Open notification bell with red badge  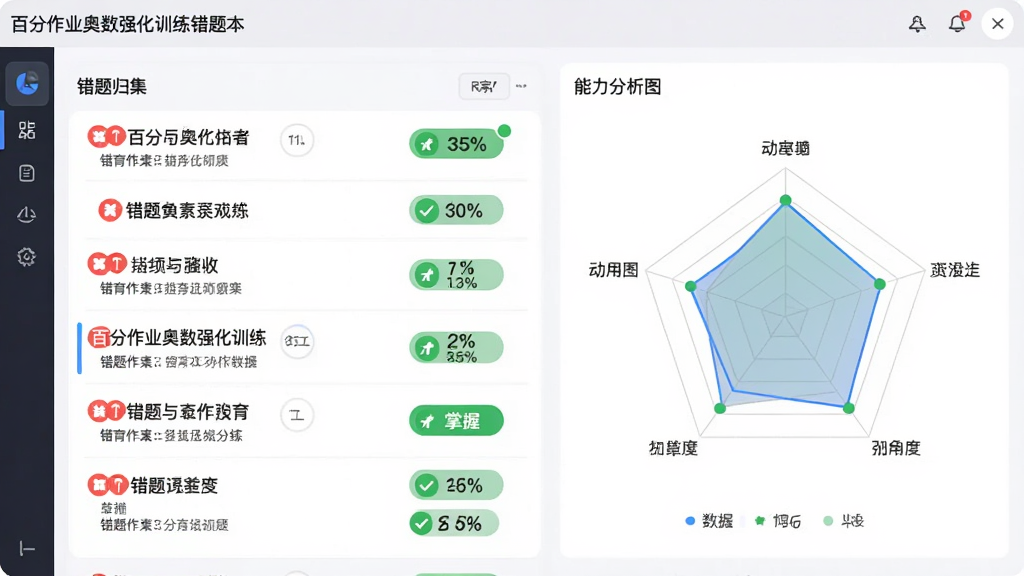pos(958,23)
